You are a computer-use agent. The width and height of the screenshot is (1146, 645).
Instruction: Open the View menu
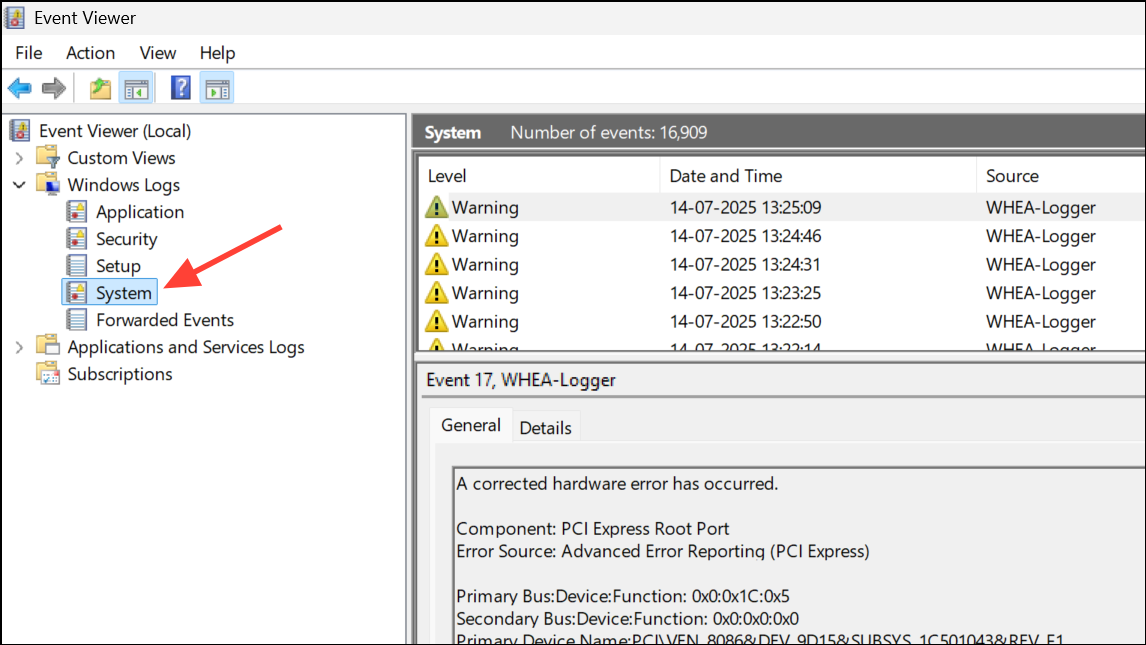pos(158,53)
